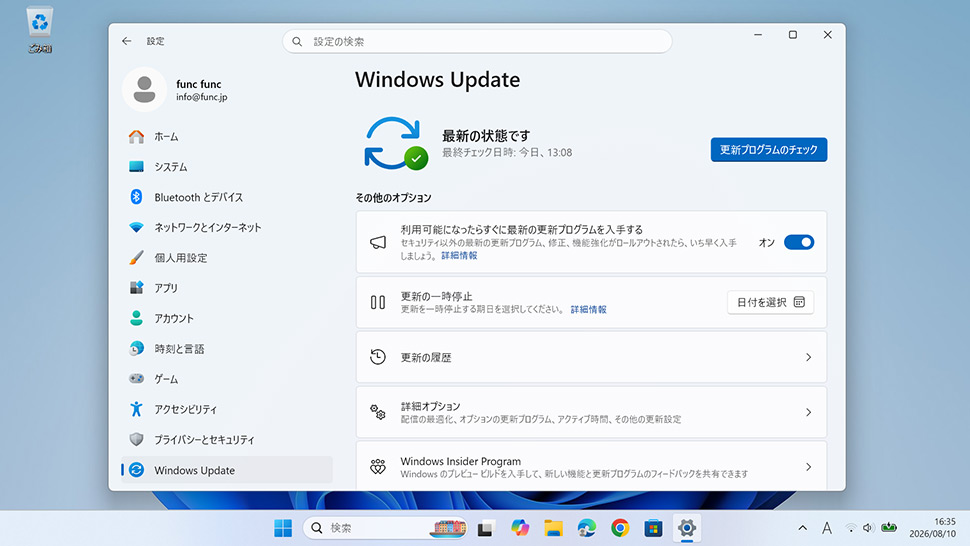This screenshot has height=546, width=970.
Task: Select システム in the sidebar
Action: pos(227,167)
